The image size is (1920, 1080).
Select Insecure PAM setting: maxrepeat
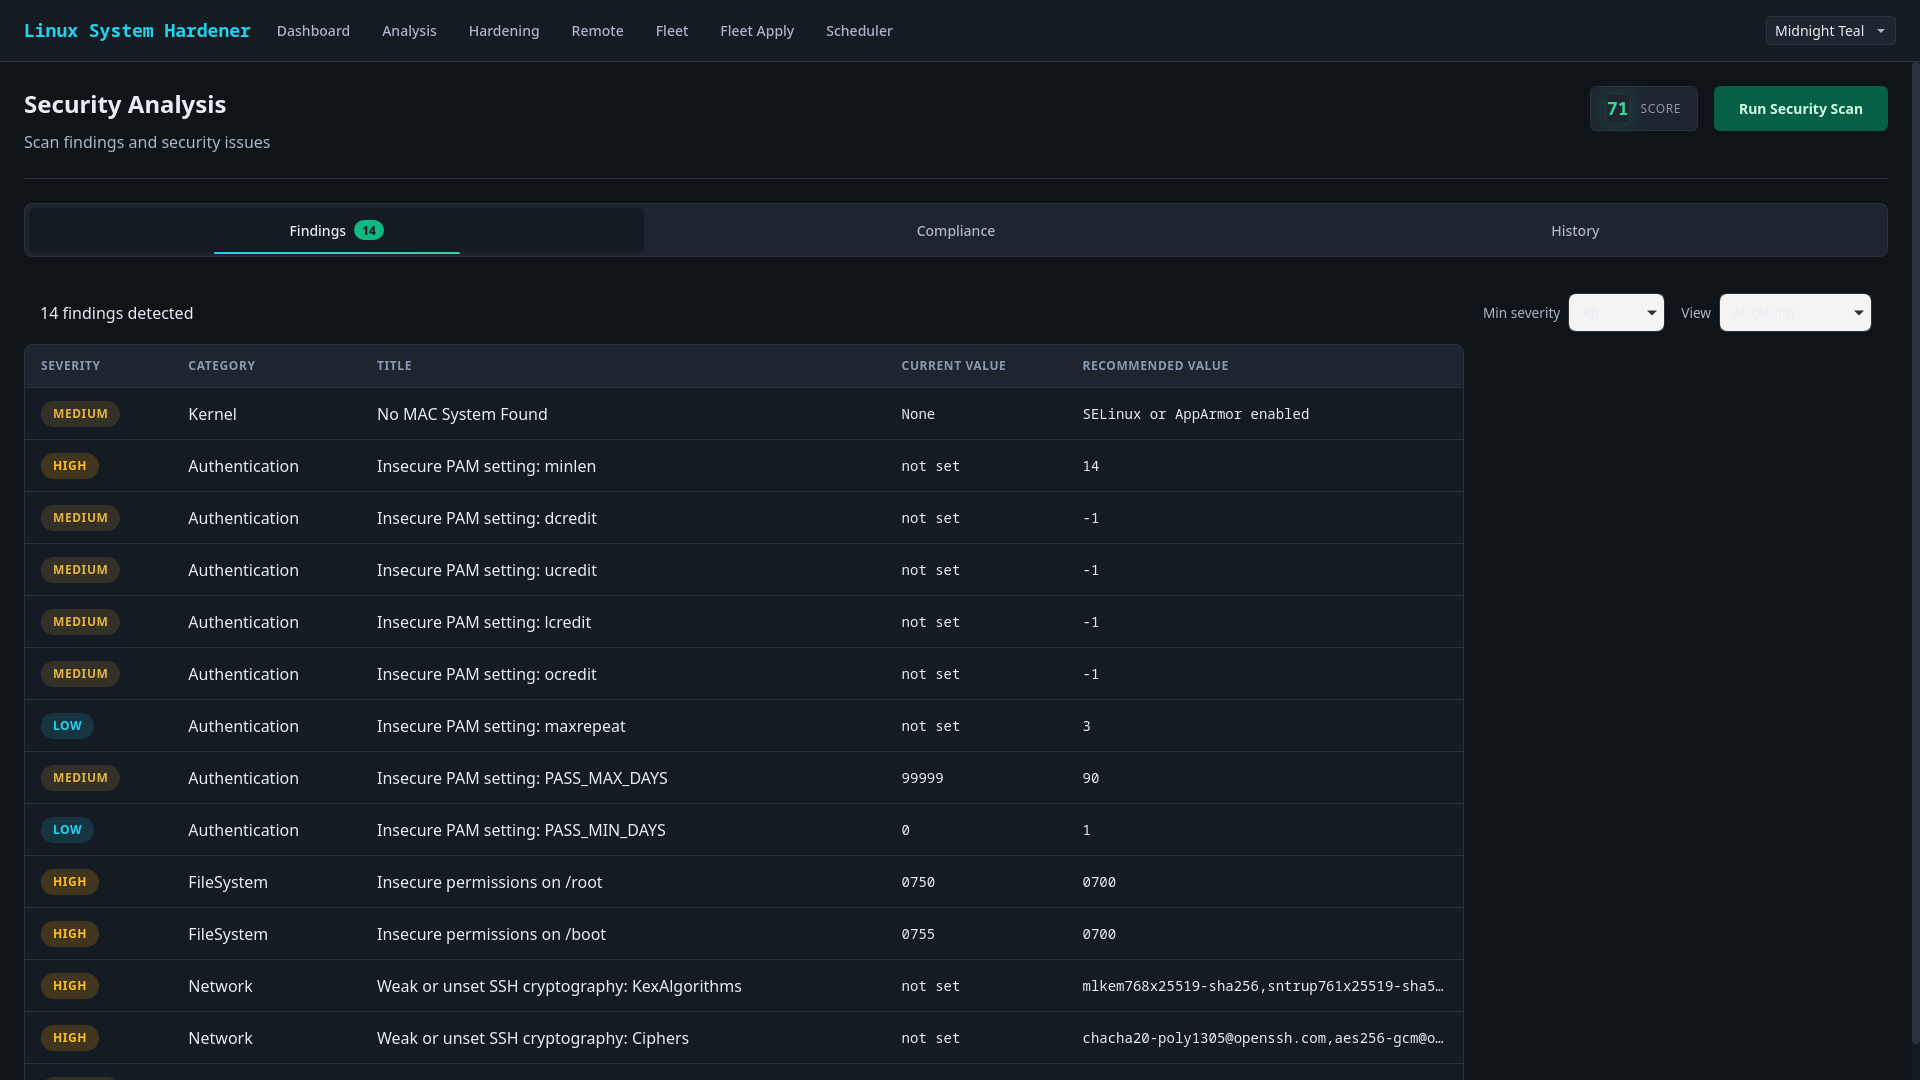pos(744,726)
